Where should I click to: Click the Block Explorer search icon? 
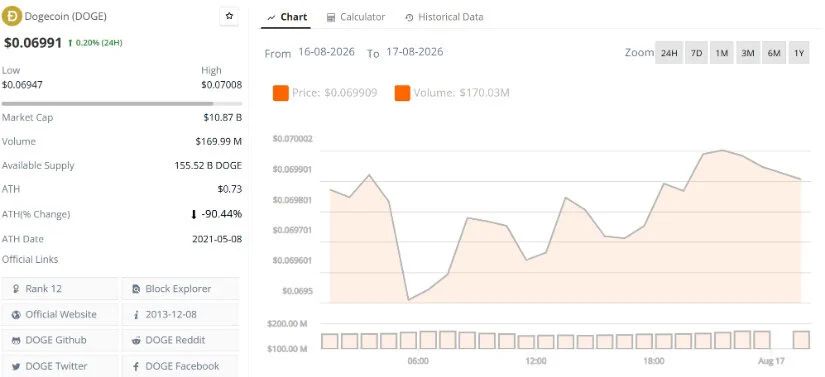tap(137, 289)
